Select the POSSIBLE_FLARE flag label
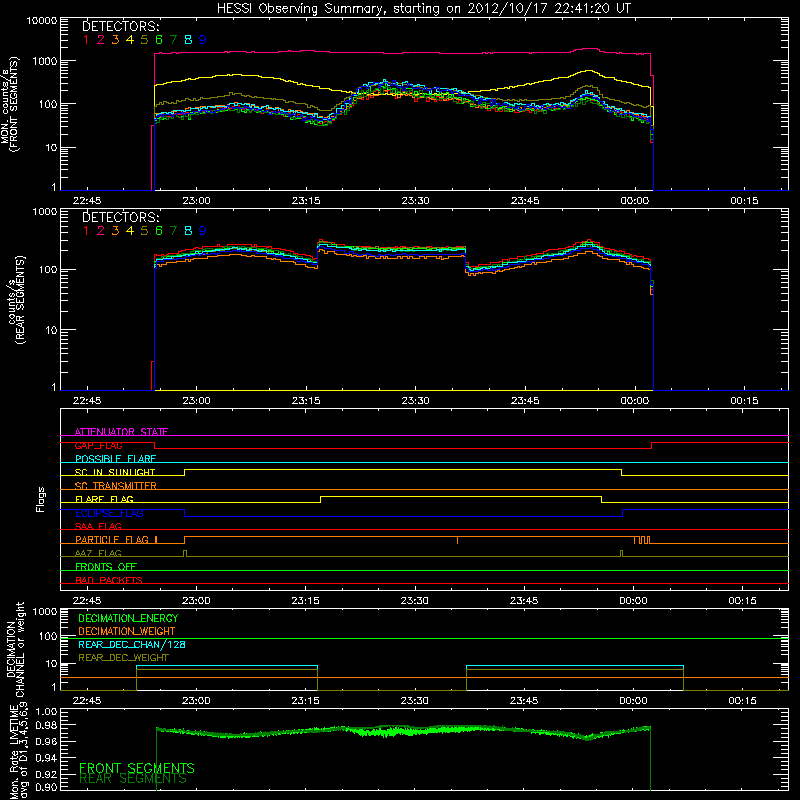 click(115, 459)
